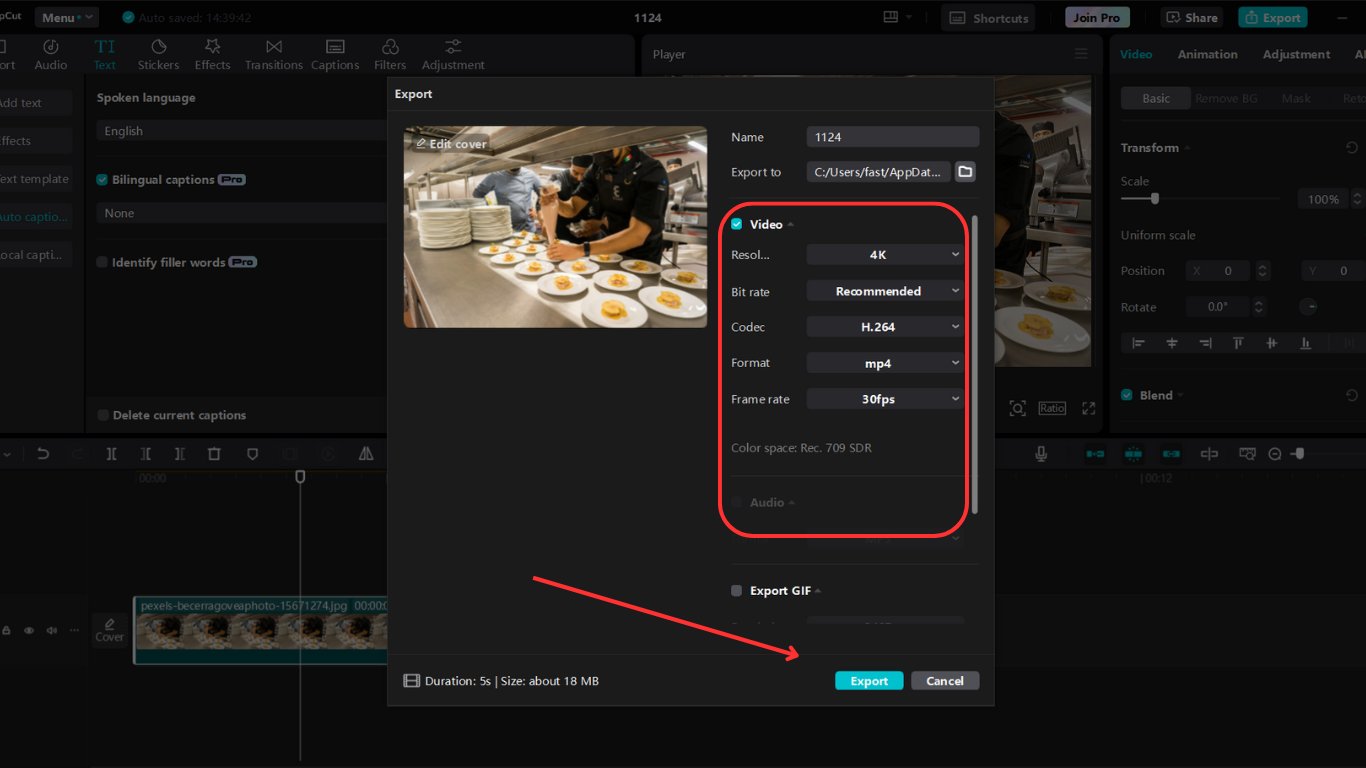The image size is (1366, 768).
Task: Click the Export button in the dialog
Action: (x=868, y=680)
